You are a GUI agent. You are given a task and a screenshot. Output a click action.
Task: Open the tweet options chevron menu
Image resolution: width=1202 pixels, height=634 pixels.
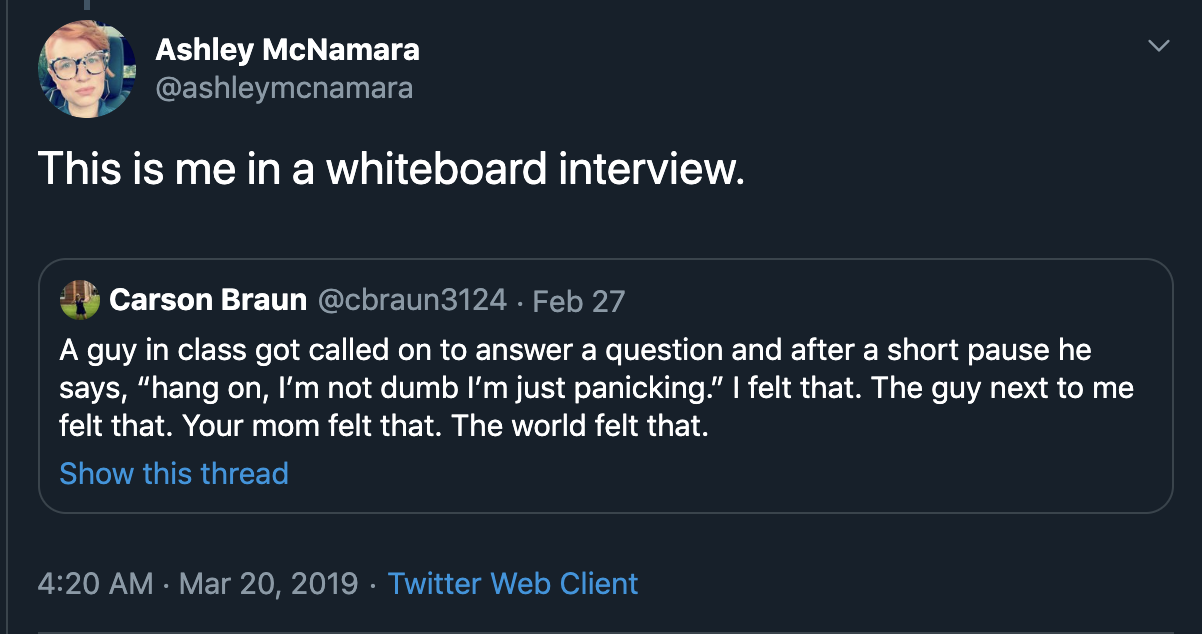point(1158,46)
